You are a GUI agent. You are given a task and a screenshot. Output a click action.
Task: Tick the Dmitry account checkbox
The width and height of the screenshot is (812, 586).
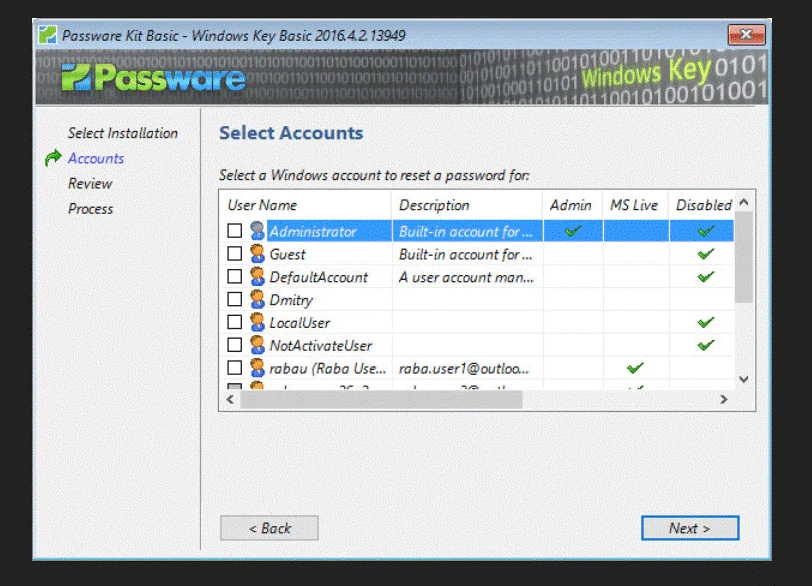(234, 300)
